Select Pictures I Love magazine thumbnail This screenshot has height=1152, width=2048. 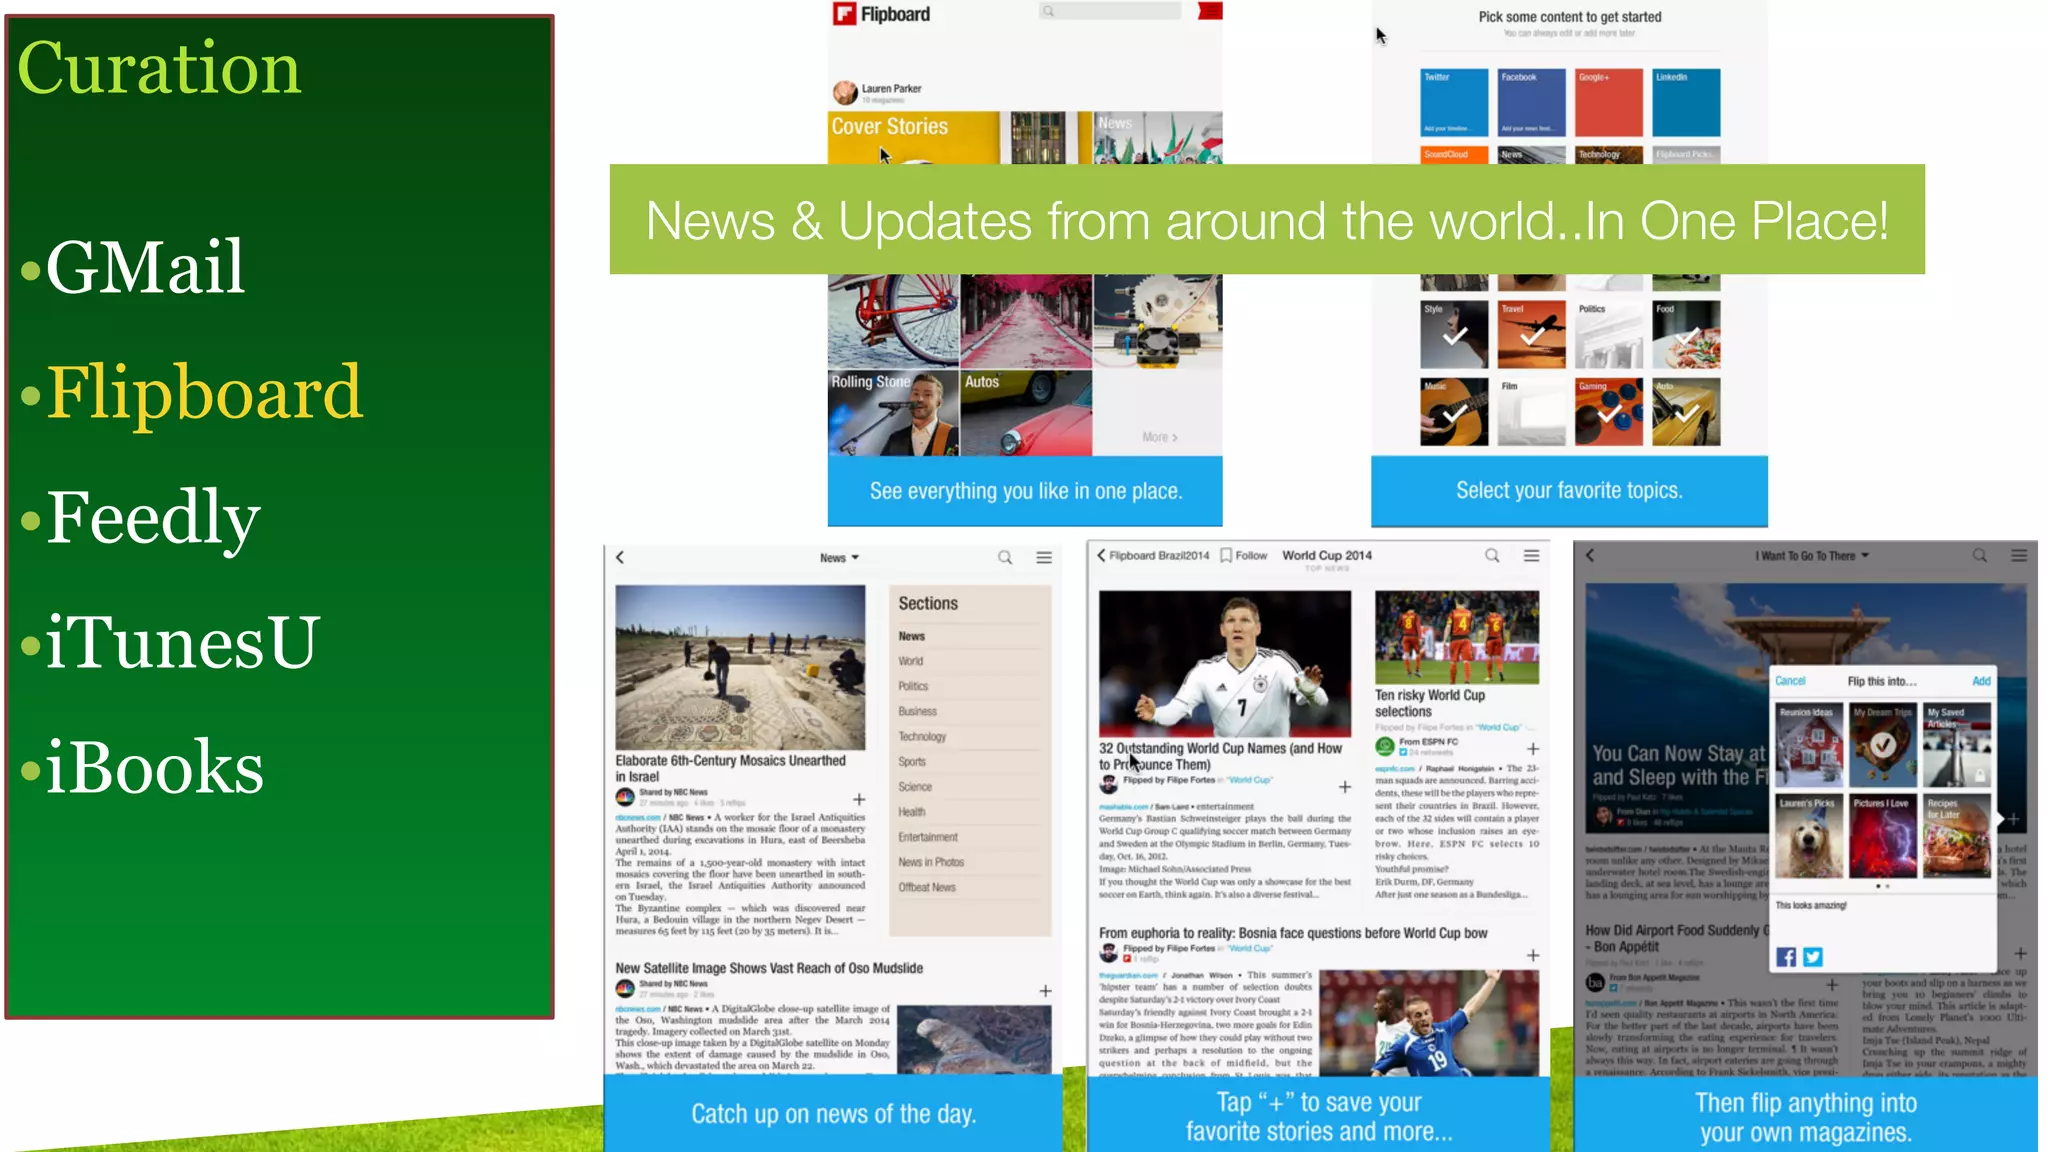click(1883, 836)
